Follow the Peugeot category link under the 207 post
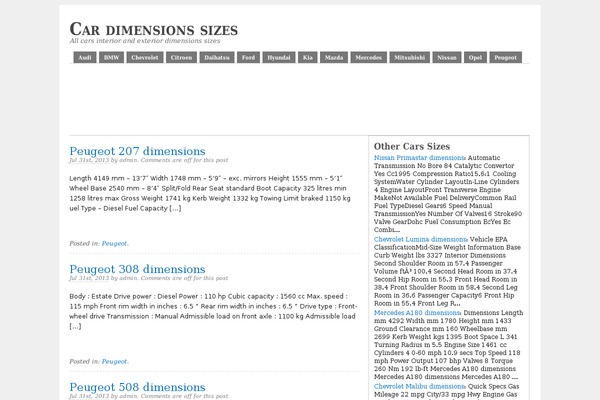Viewport: 600px width, 400px height. [115, 243]
